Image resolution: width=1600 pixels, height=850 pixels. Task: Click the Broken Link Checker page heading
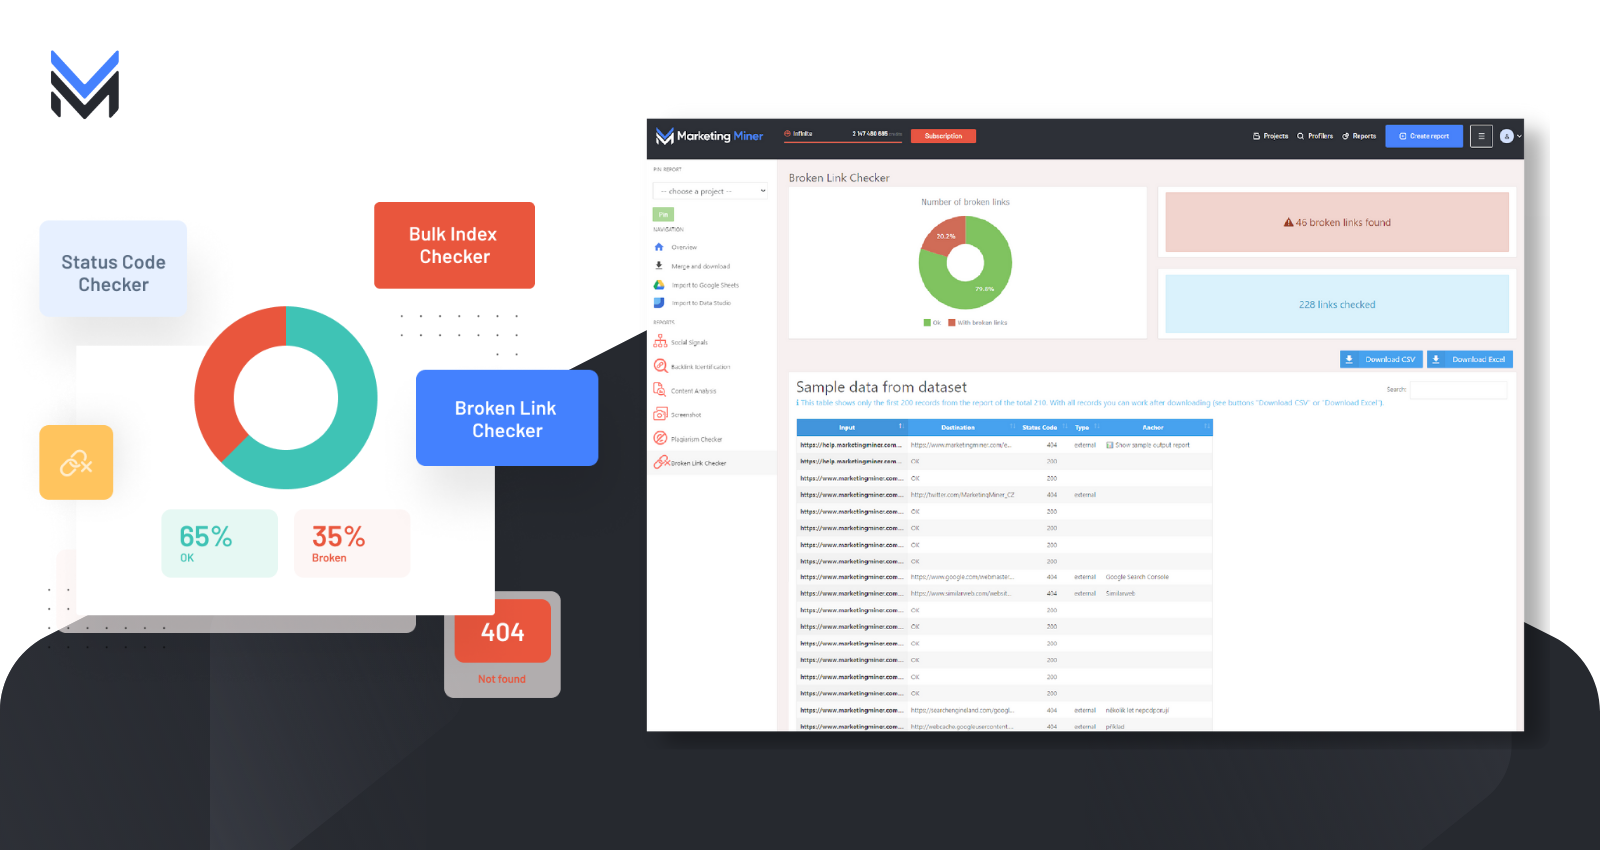tap(839, 178)
